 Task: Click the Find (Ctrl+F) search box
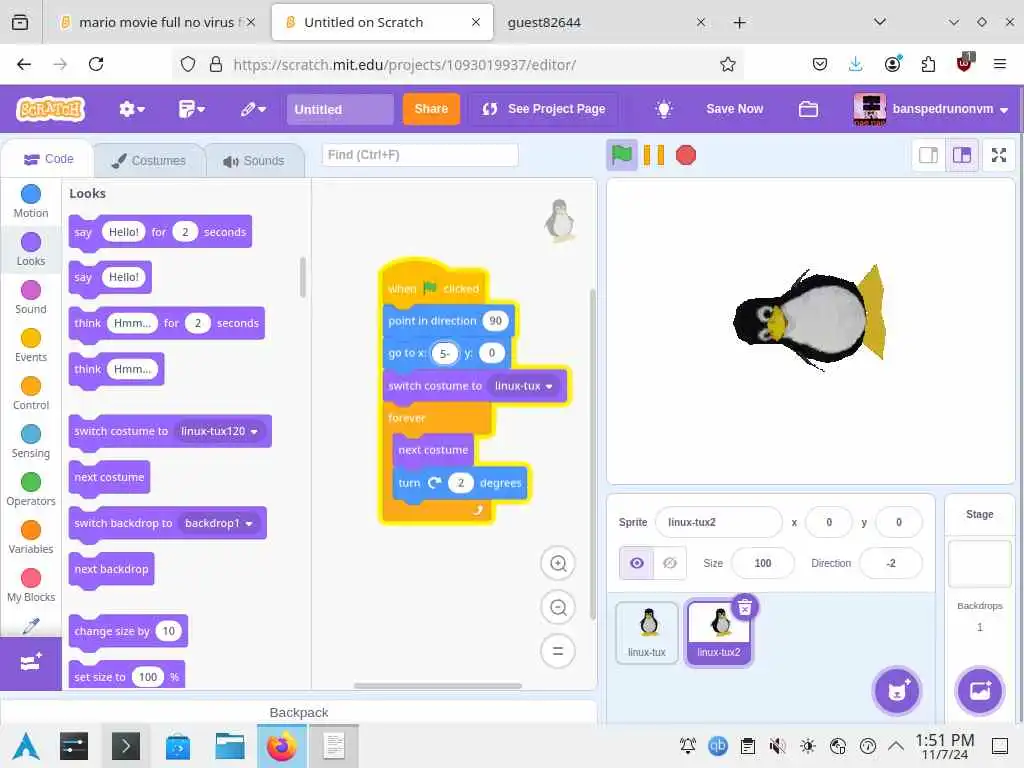point(420,155)
